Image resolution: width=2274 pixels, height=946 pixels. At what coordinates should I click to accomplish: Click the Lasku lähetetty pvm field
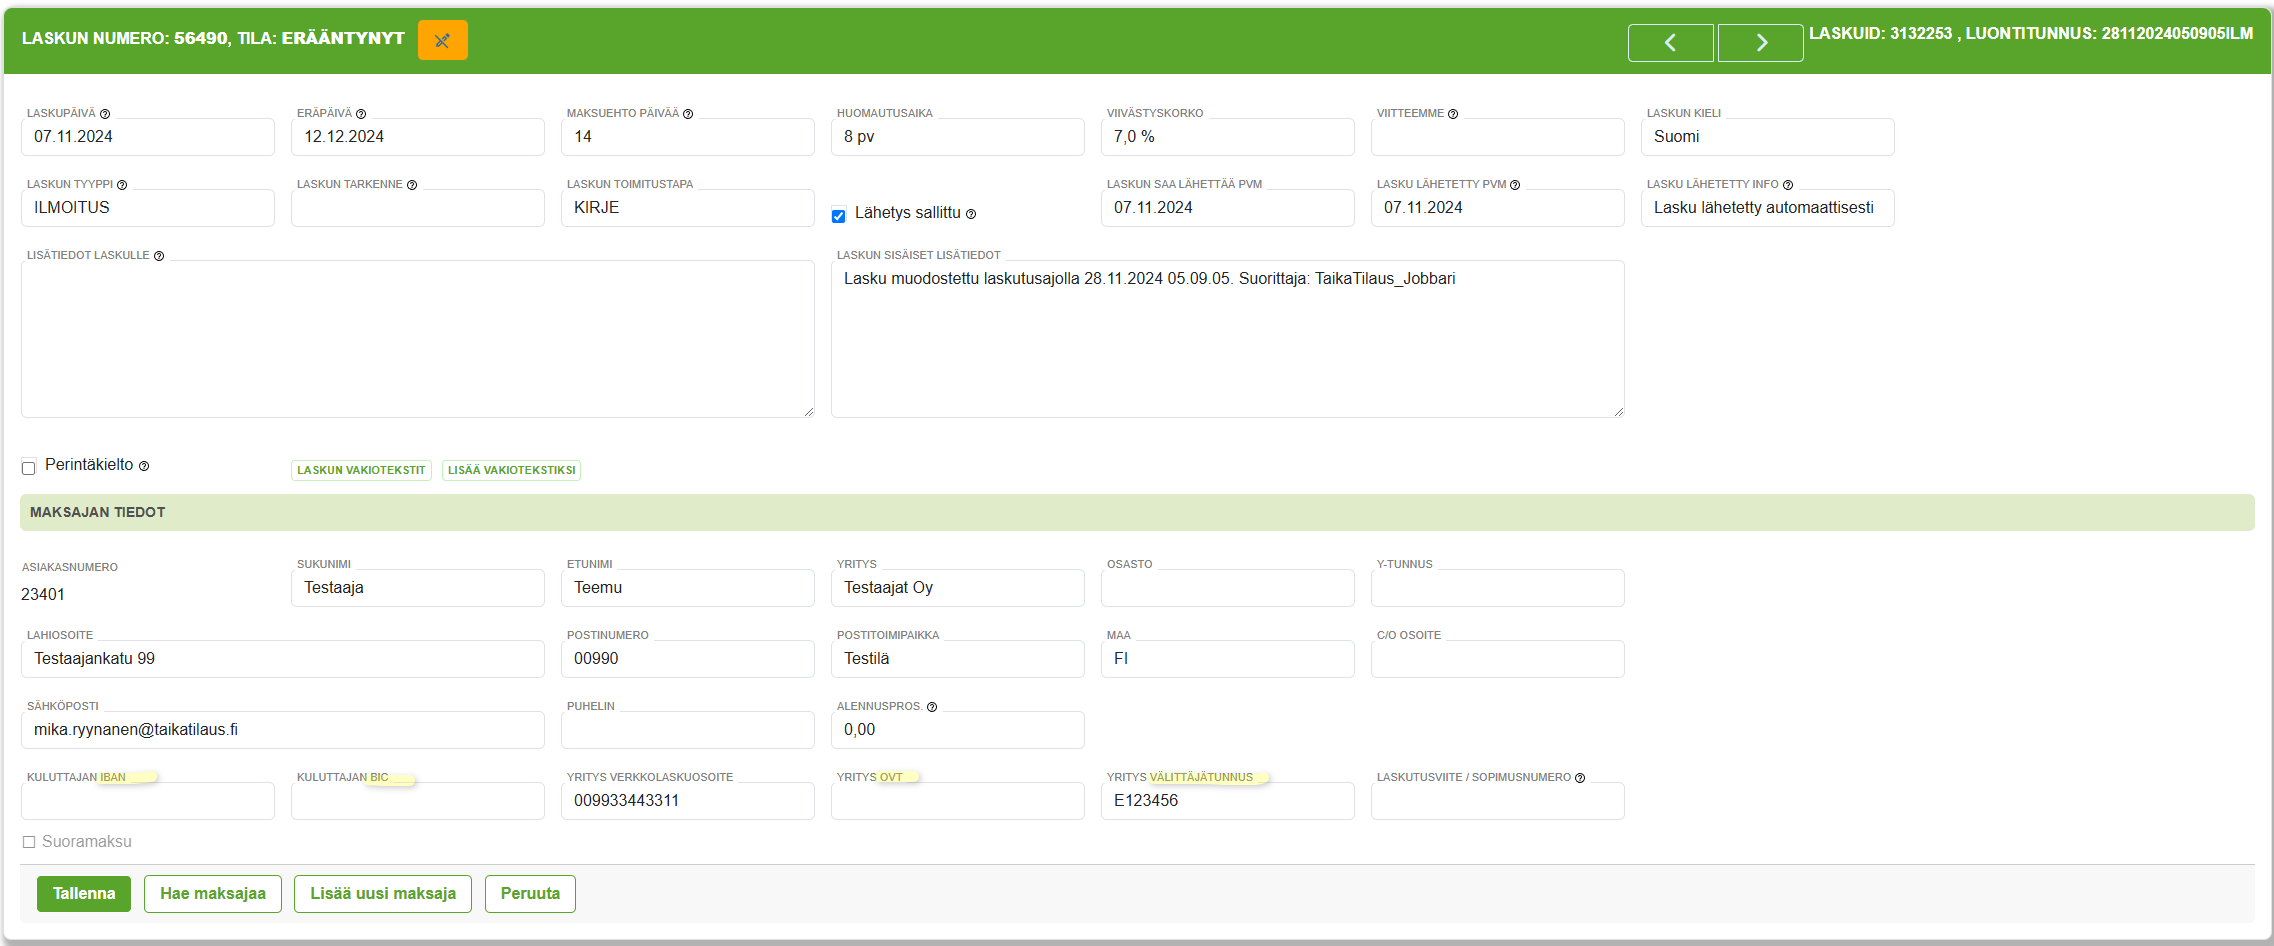(1498, 208)
